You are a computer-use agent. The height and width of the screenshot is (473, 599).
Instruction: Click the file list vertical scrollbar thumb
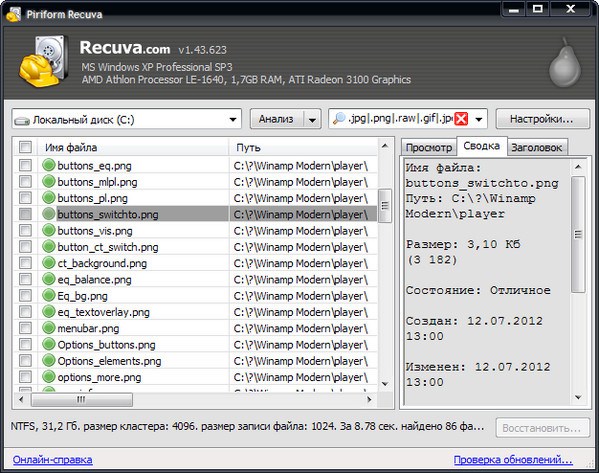click(385, 206)
